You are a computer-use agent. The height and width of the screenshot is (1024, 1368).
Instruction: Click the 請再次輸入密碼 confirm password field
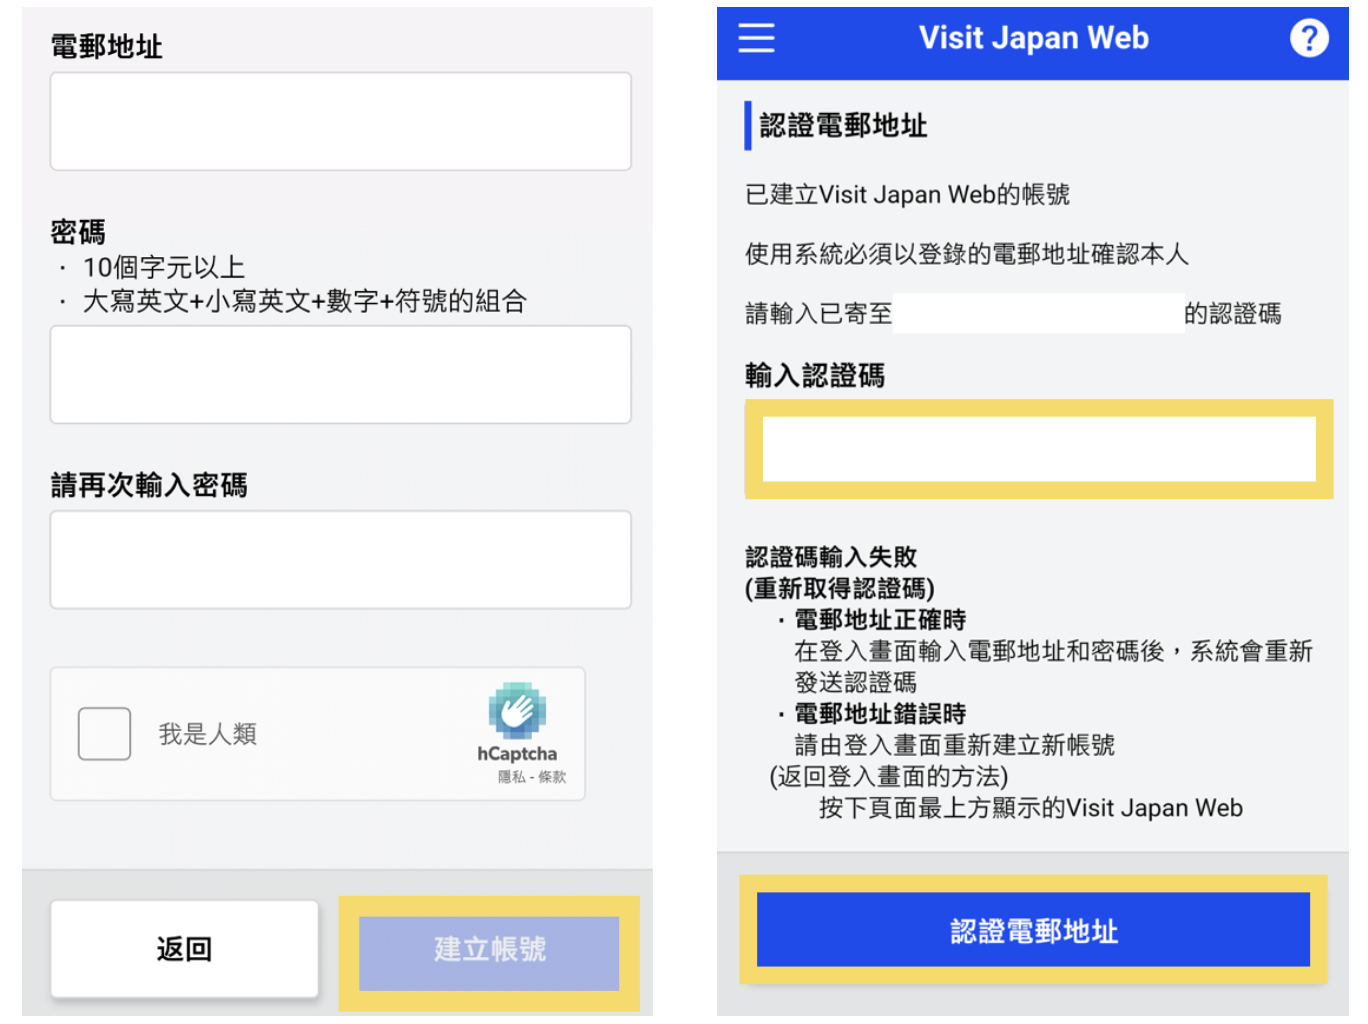340,559
